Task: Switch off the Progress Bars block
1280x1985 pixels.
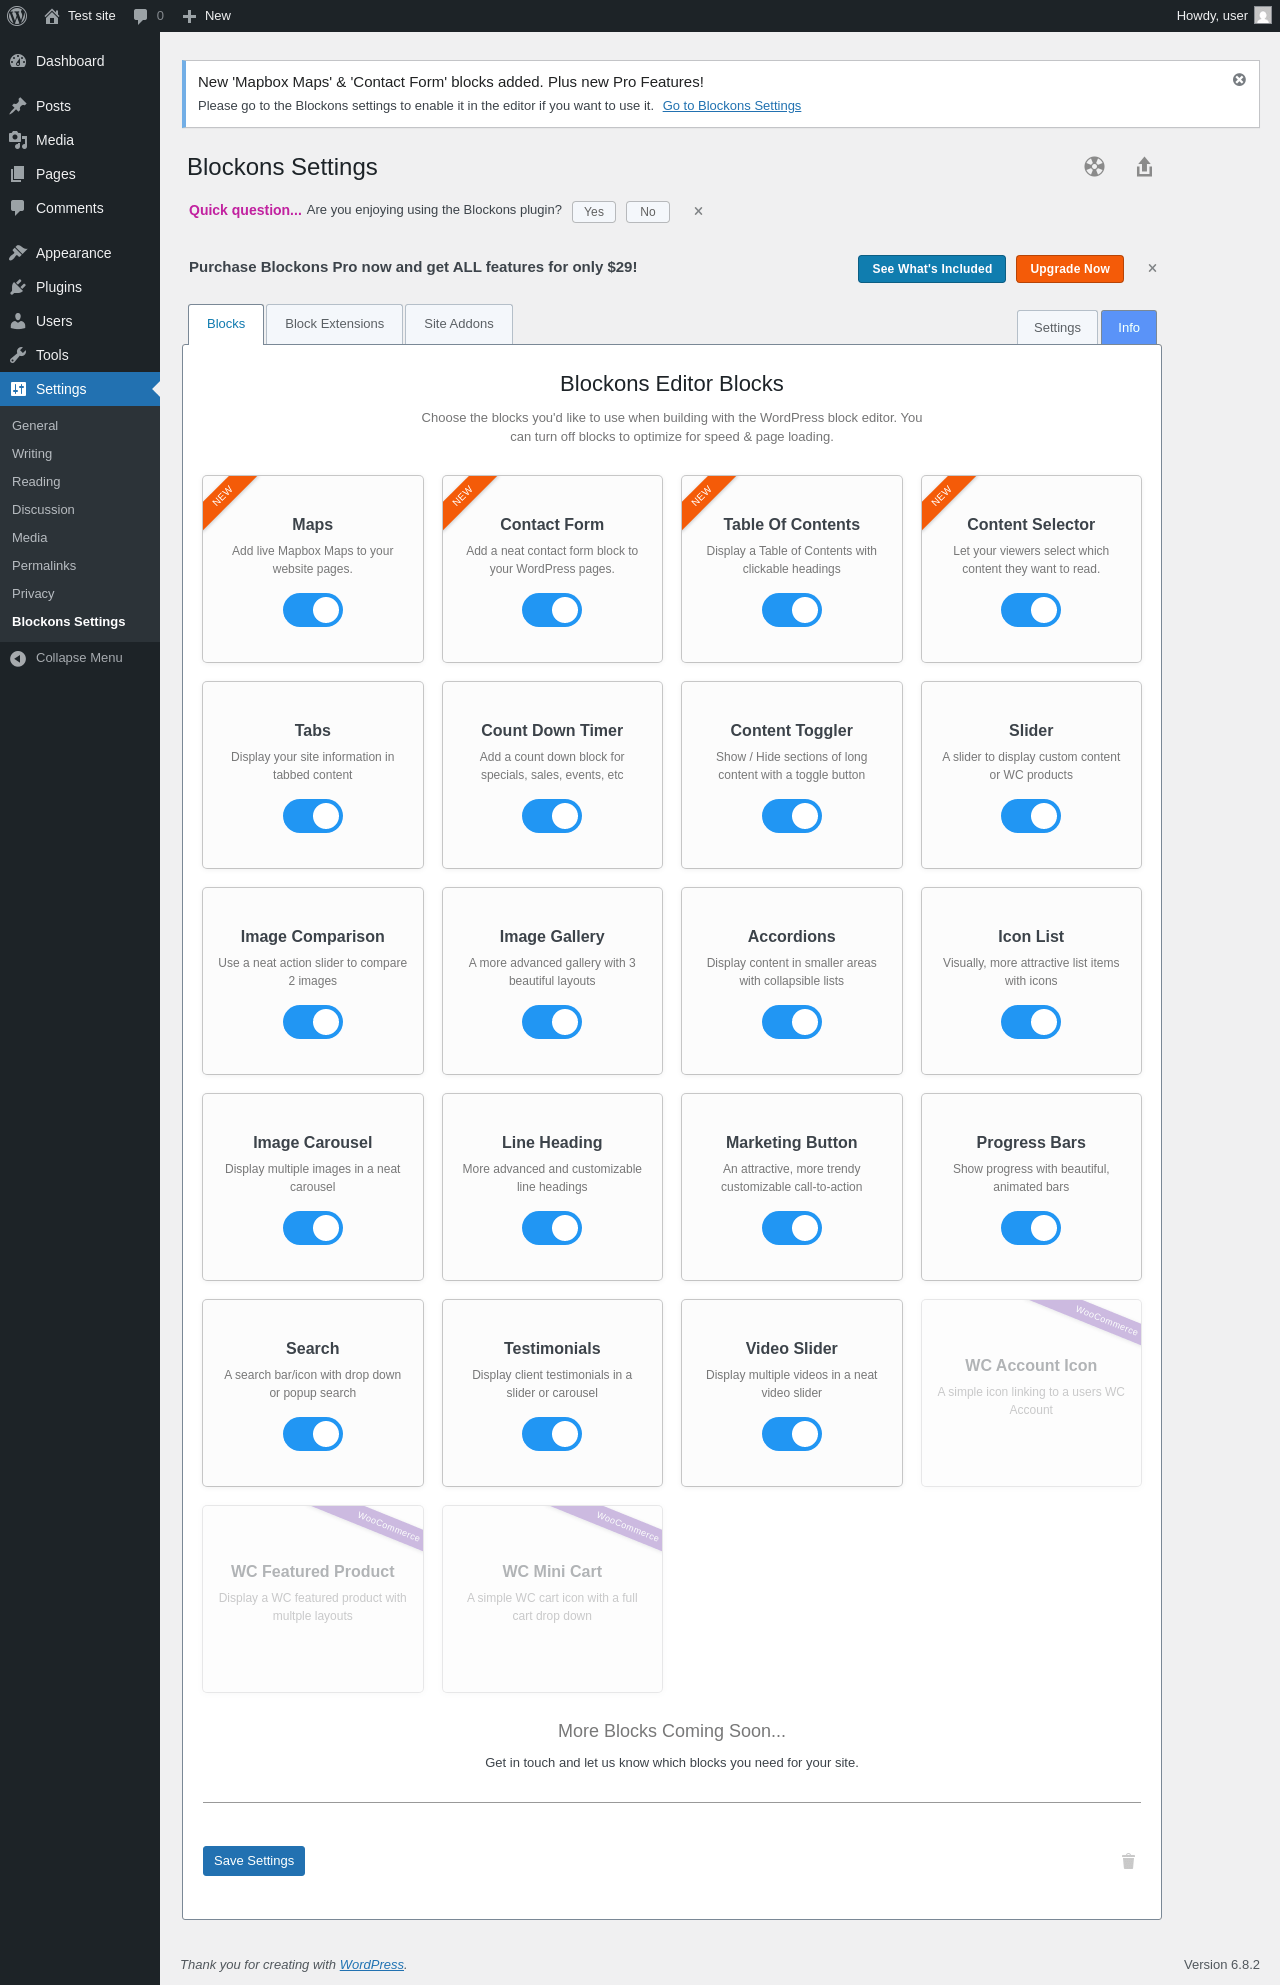Action: click(x=1031, y=1228)
